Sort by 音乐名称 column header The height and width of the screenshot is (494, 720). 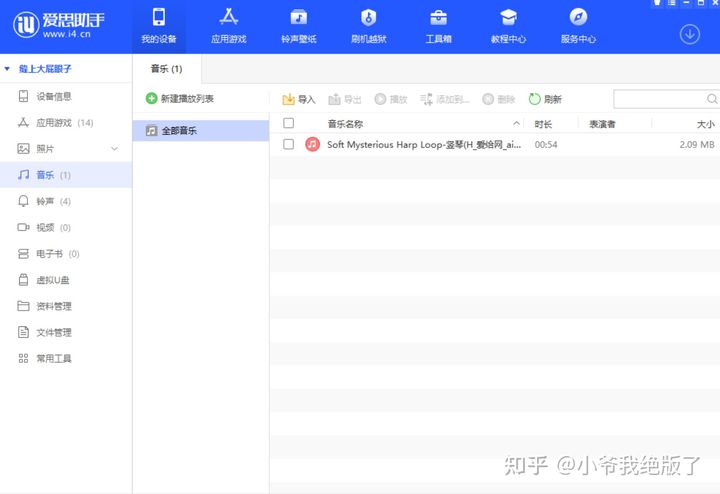point(345,124)
